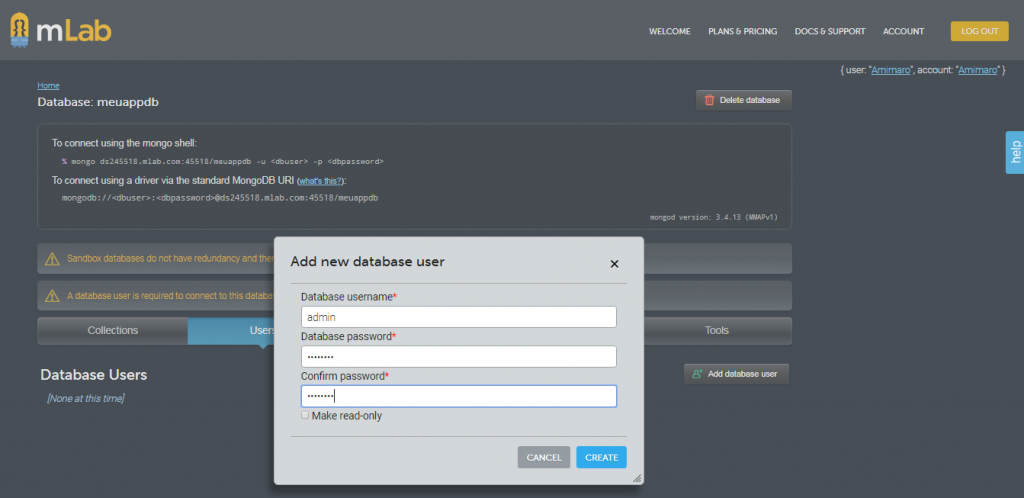Open DOCS & SUPPORT page
The image size is (1024, 498).
[x=830, y=32]
